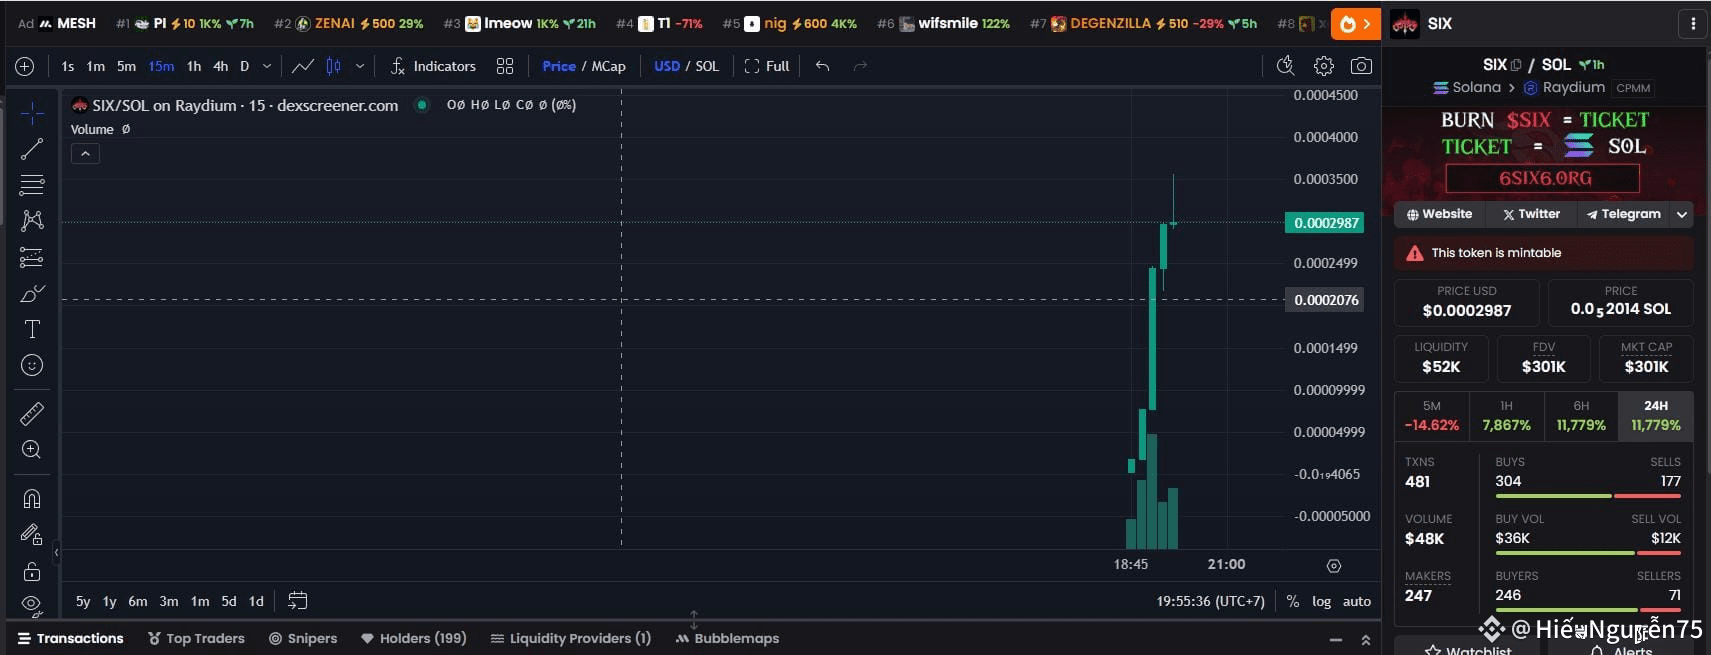Open the SIX Telegram link

[1623, 214]
